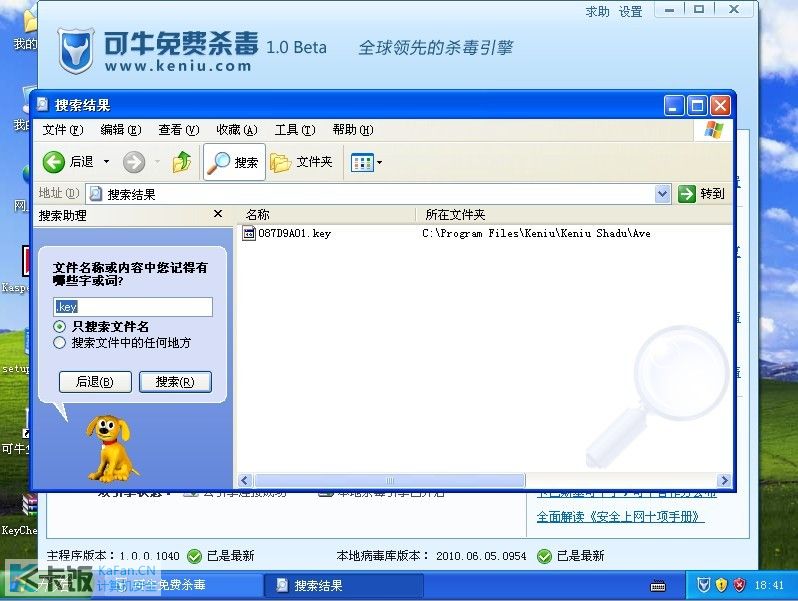Show the 文件夹 folders pane

point(301,162)
